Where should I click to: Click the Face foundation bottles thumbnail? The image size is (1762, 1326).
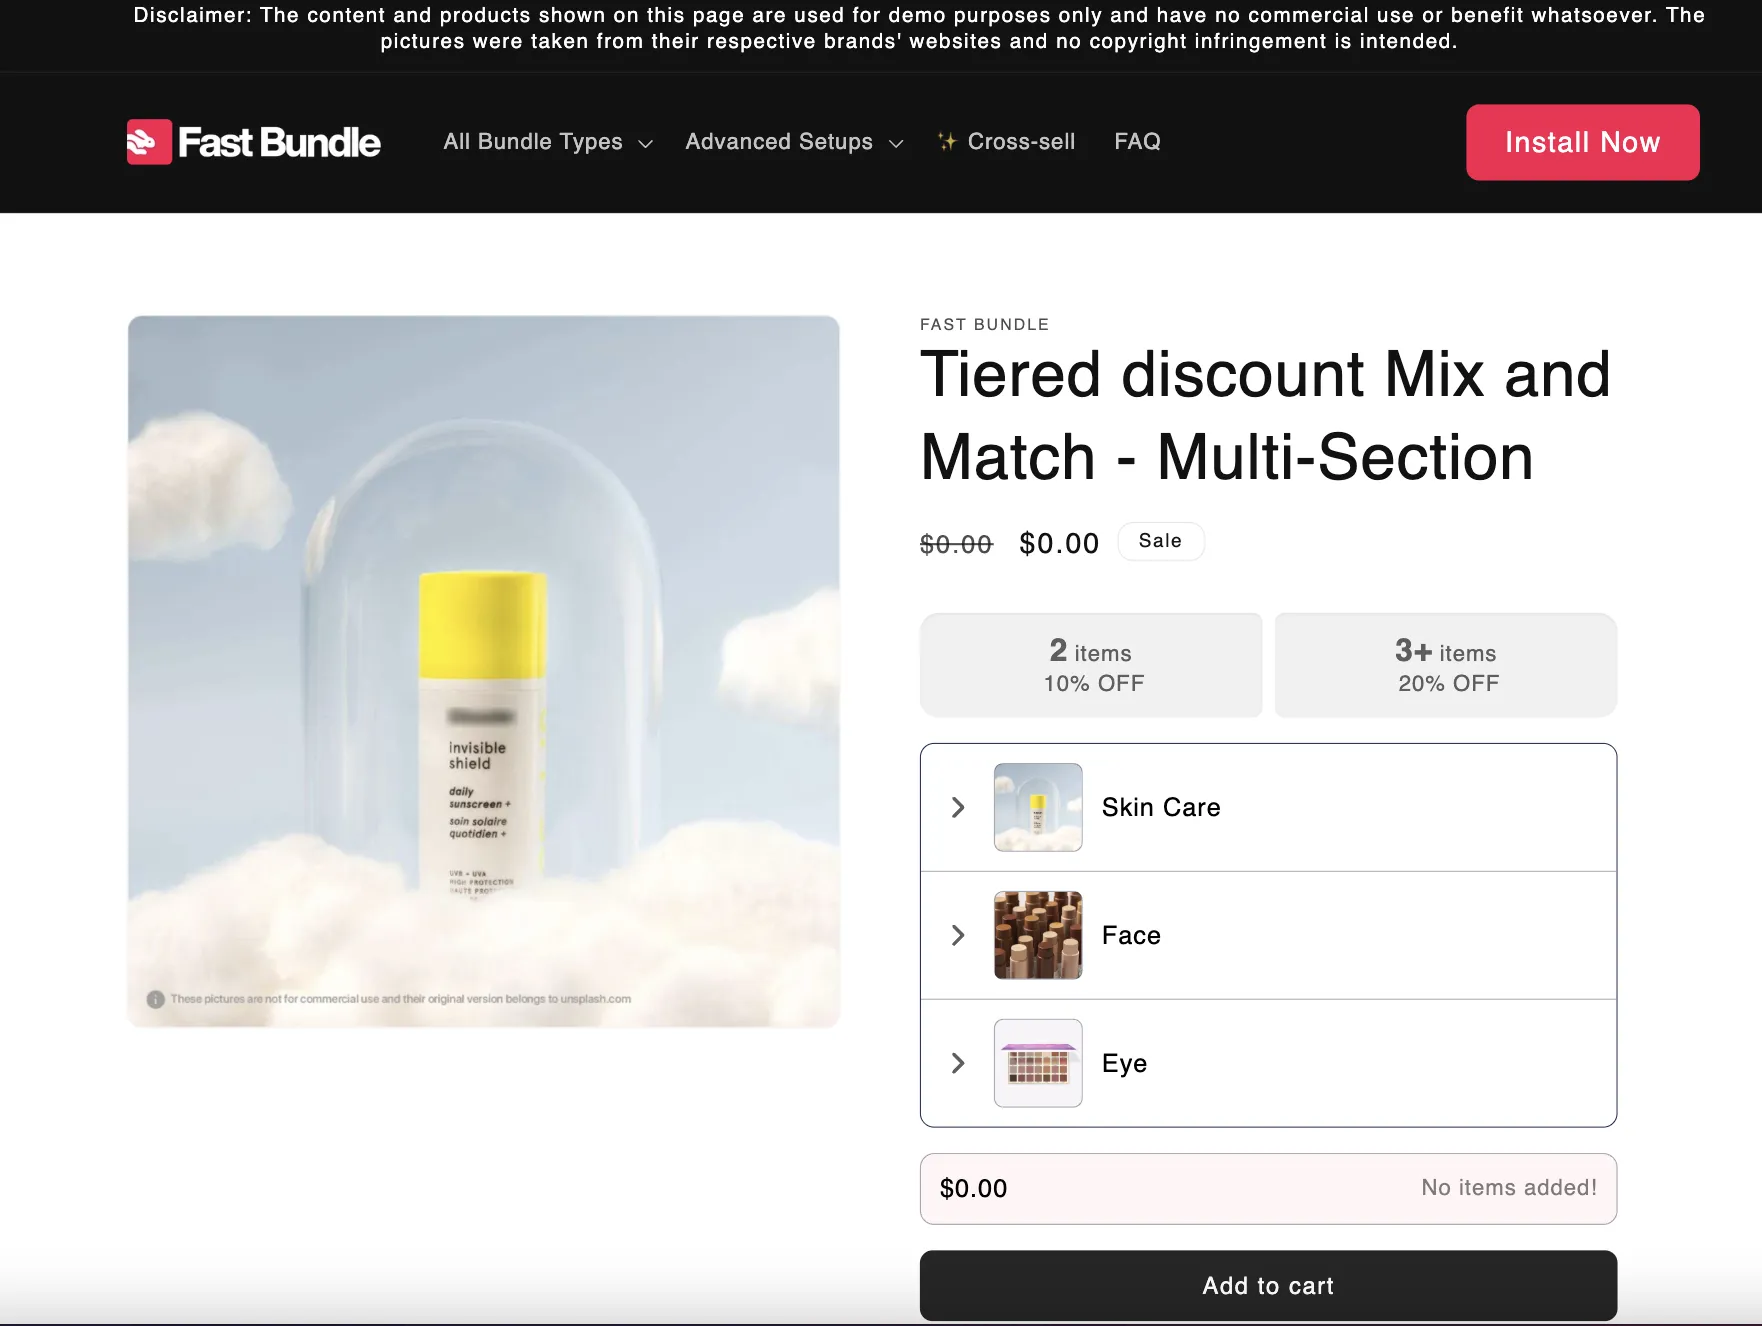(x=1036, y=935)
